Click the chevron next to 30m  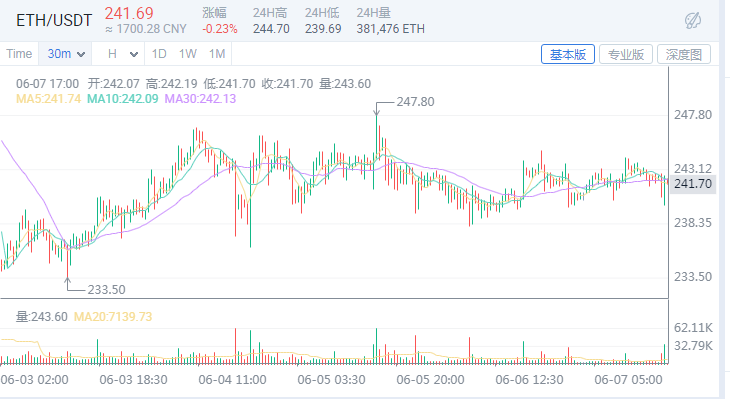pos(81,54)
